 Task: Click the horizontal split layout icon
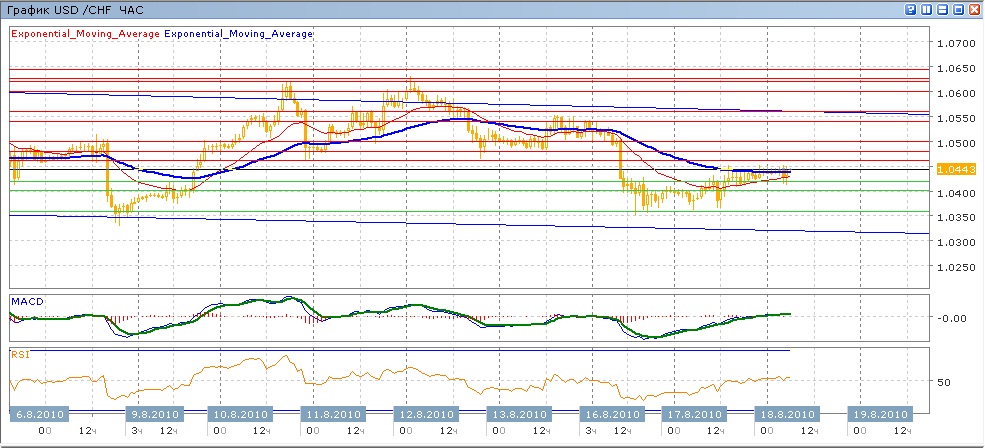[x=941, y=9]
